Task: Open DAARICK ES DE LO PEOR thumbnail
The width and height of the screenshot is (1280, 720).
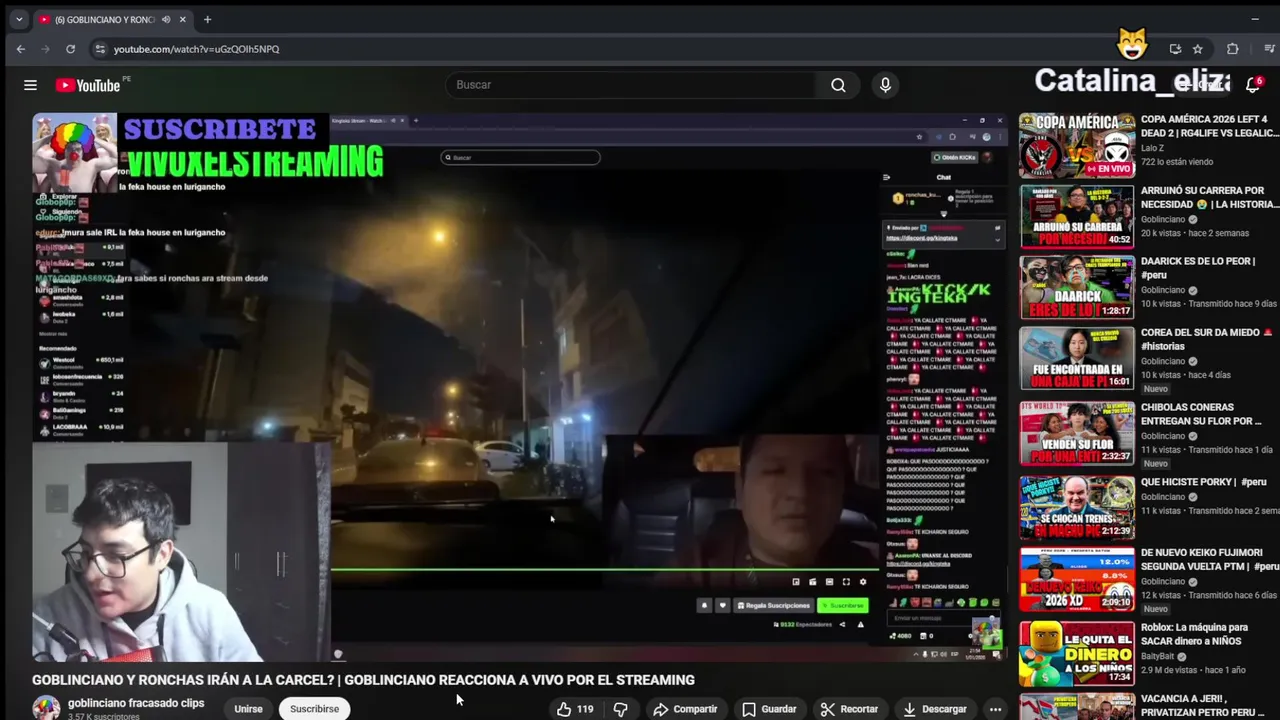Action: 1076,287
